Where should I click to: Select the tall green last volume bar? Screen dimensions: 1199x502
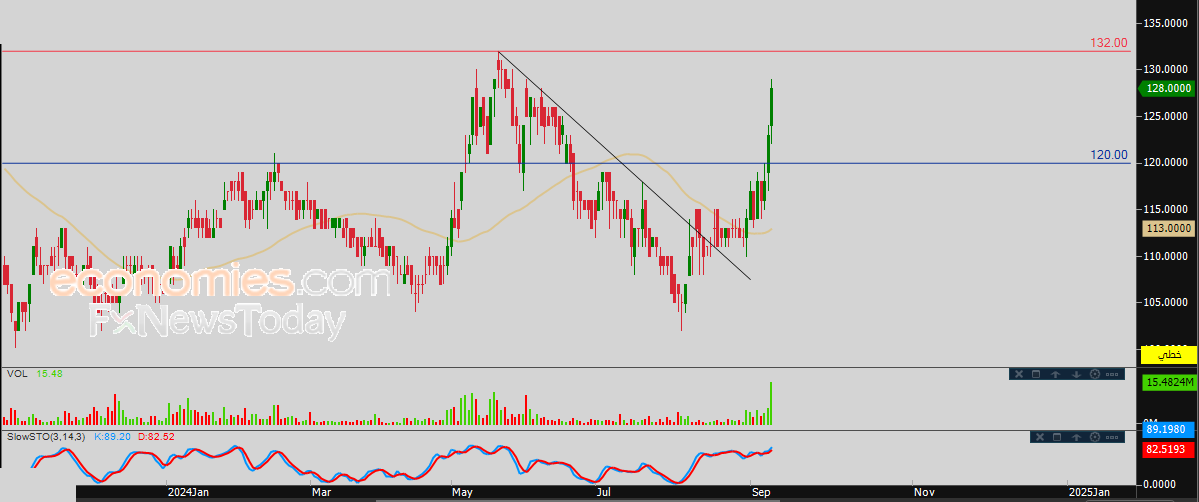772,403
